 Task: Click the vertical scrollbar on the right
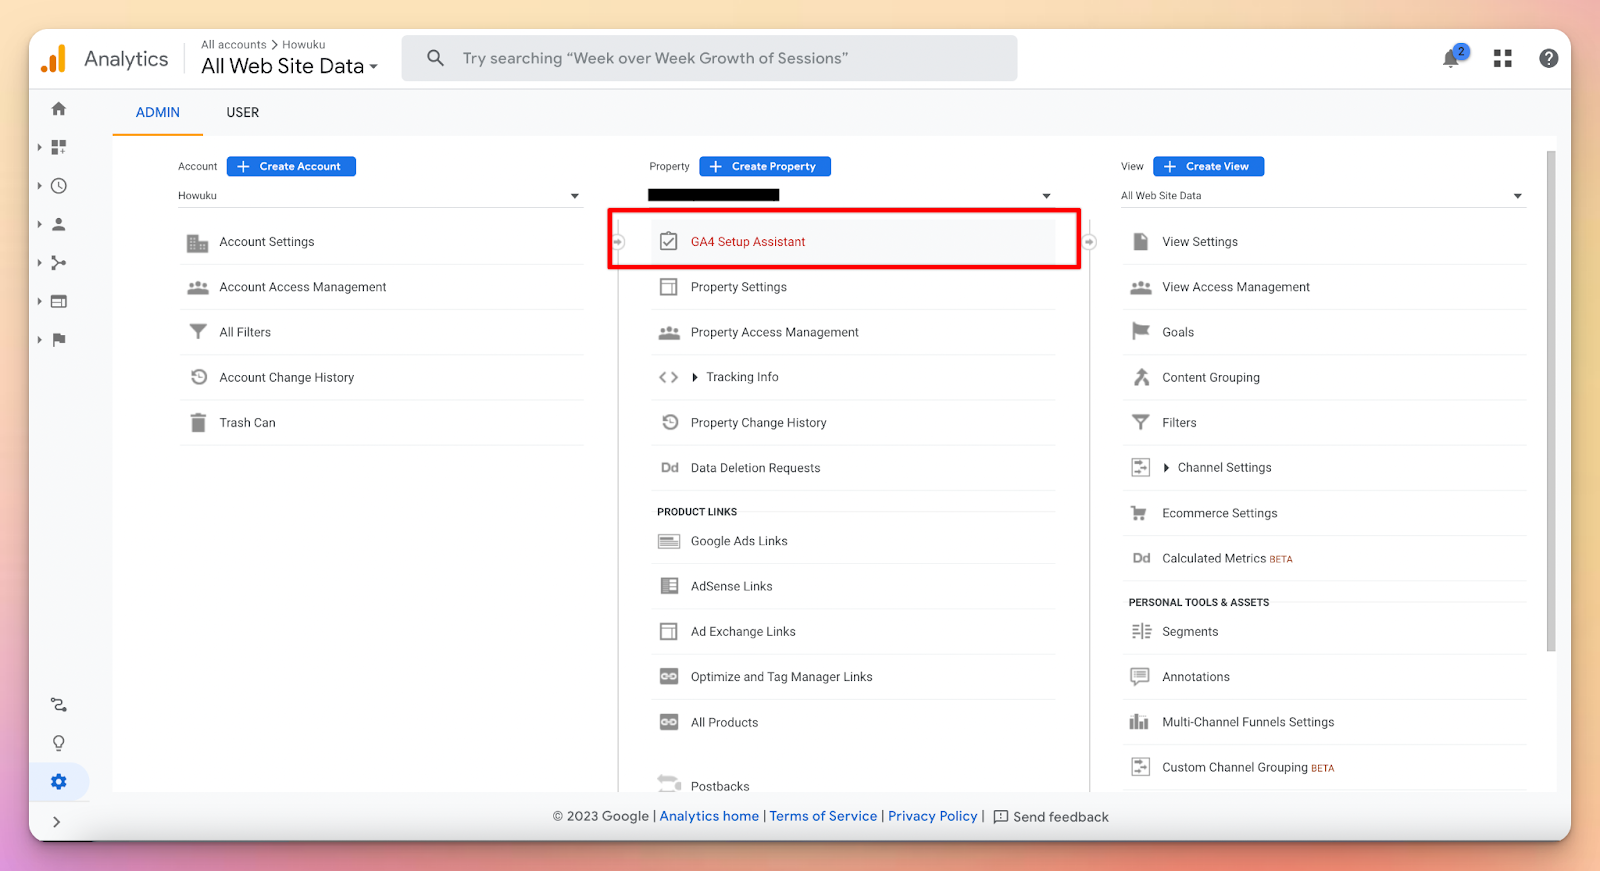click(x=1551, y=400)
